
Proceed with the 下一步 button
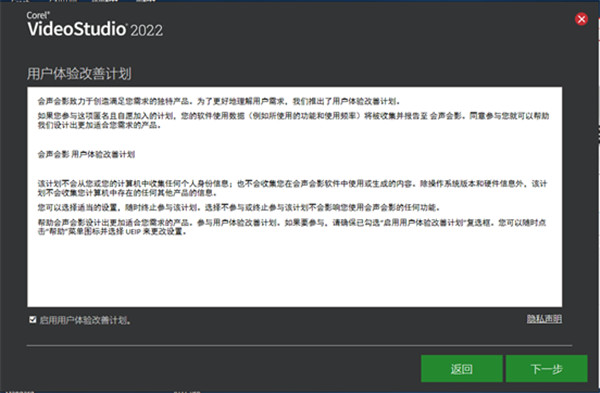click(x=546, y=369)
